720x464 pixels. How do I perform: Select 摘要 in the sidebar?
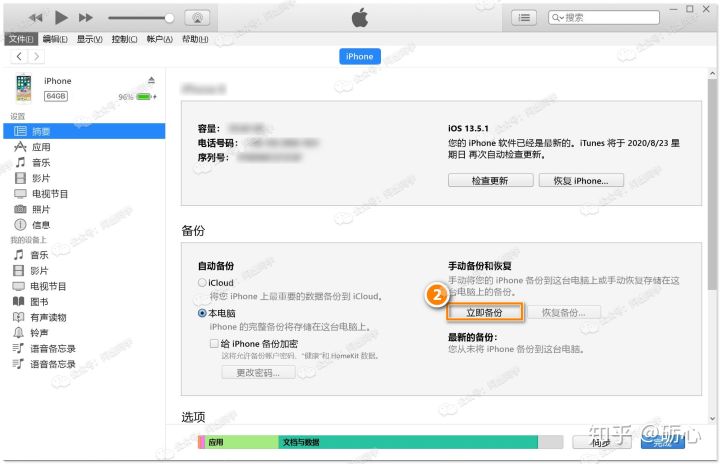point(84,131)
